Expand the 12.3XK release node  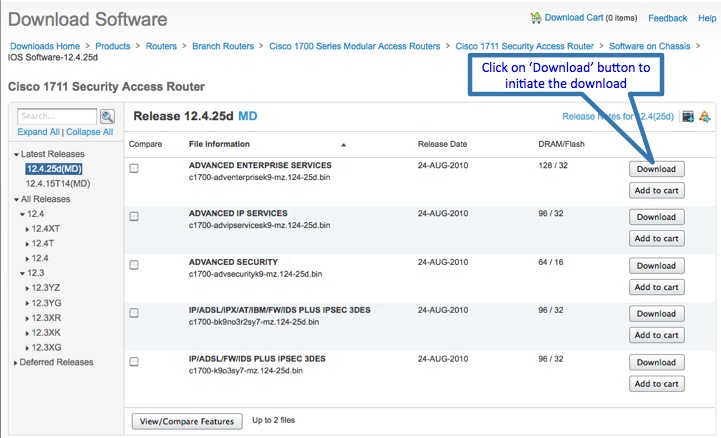pos(27,333)
